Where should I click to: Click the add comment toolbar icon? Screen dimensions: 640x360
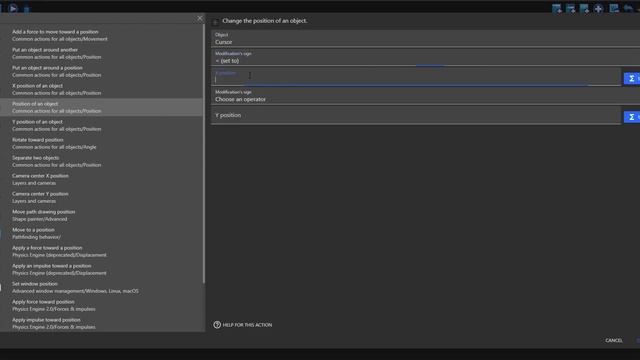tap(584, 9)
